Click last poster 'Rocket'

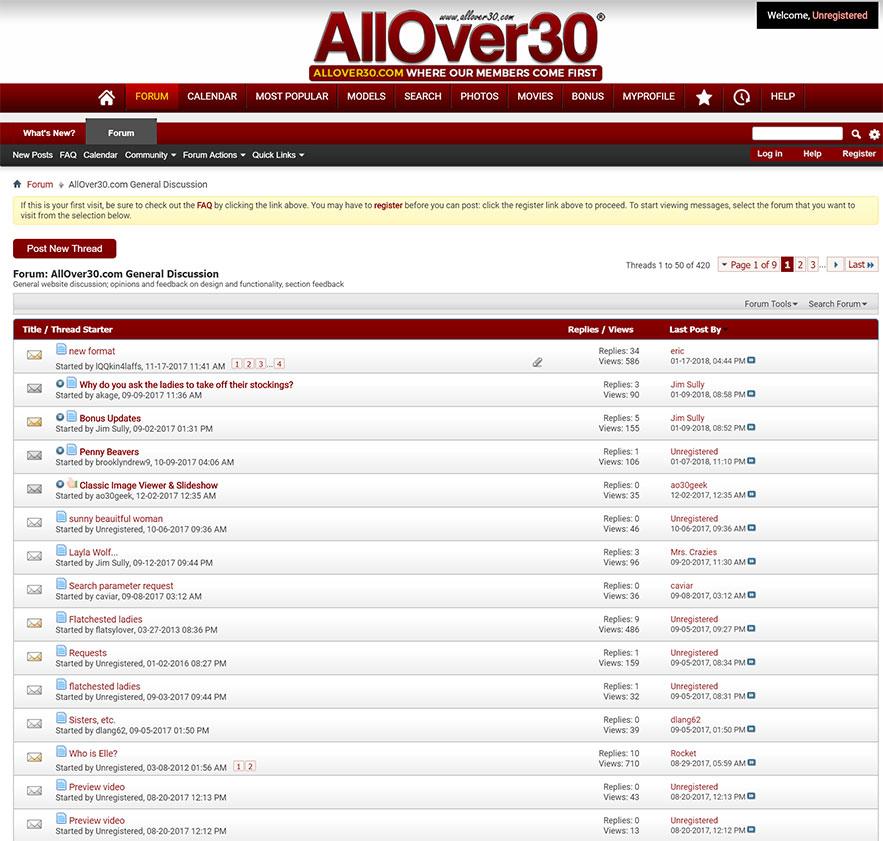point(683,753)
